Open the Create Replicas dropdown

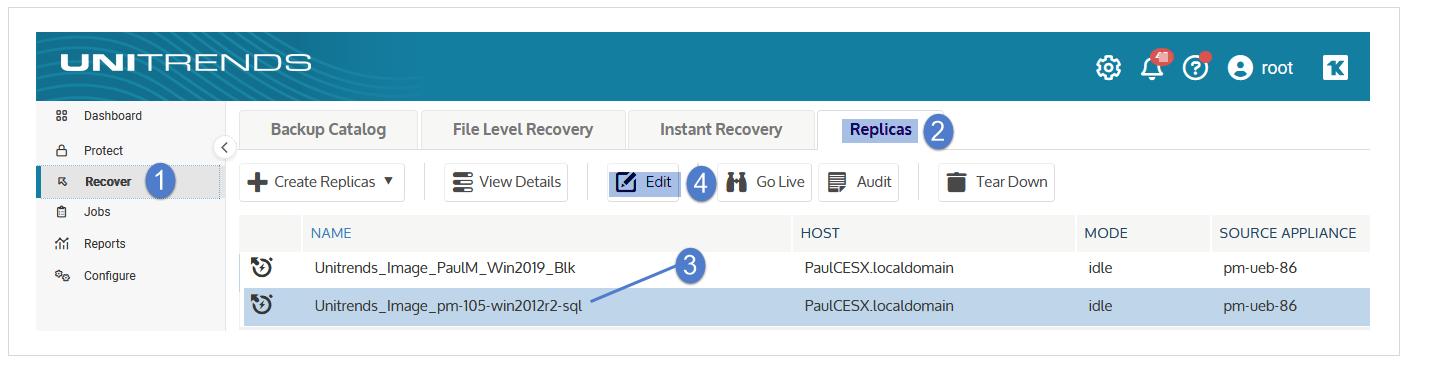(321, 182)
